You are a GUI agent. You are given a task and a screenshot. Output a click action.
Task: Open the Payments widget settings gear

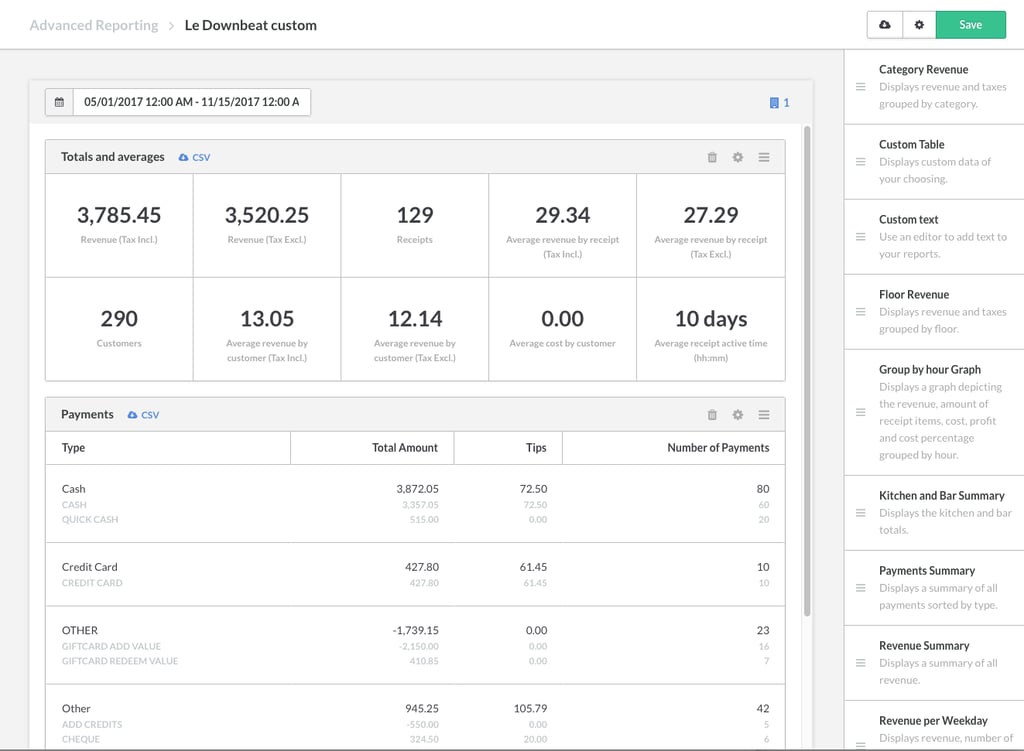(x=738, y=415)
